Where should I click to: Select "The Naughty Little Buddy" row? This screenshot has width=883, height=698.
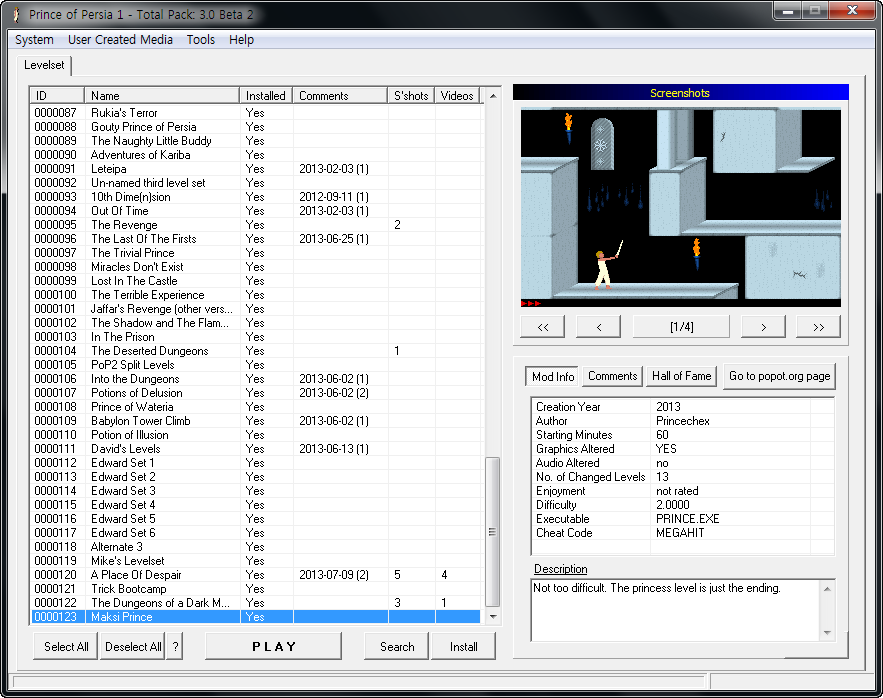[256, 141]
